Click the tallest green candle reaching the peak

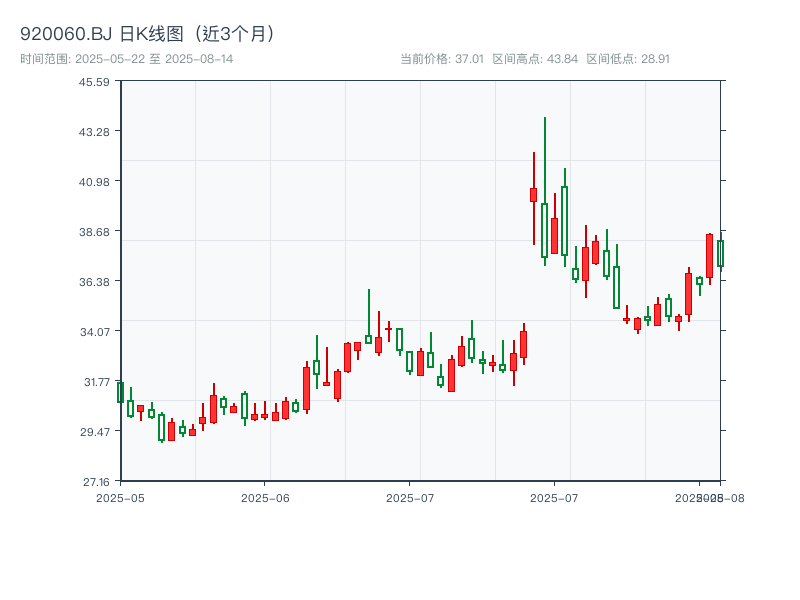point(544,230)
